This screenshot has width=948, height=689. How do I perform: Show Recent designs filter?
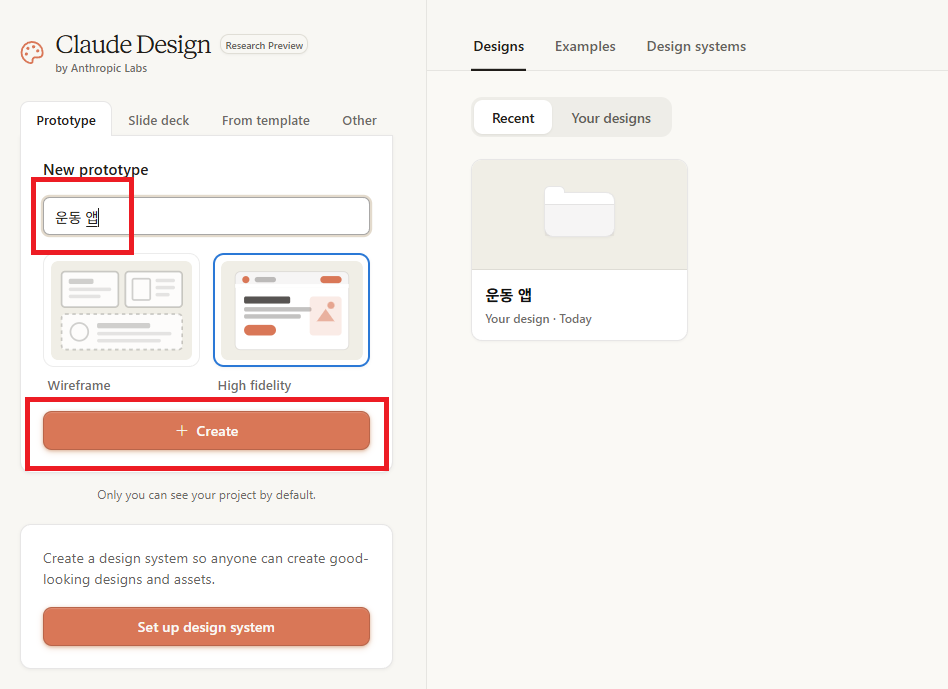point(513,118)
